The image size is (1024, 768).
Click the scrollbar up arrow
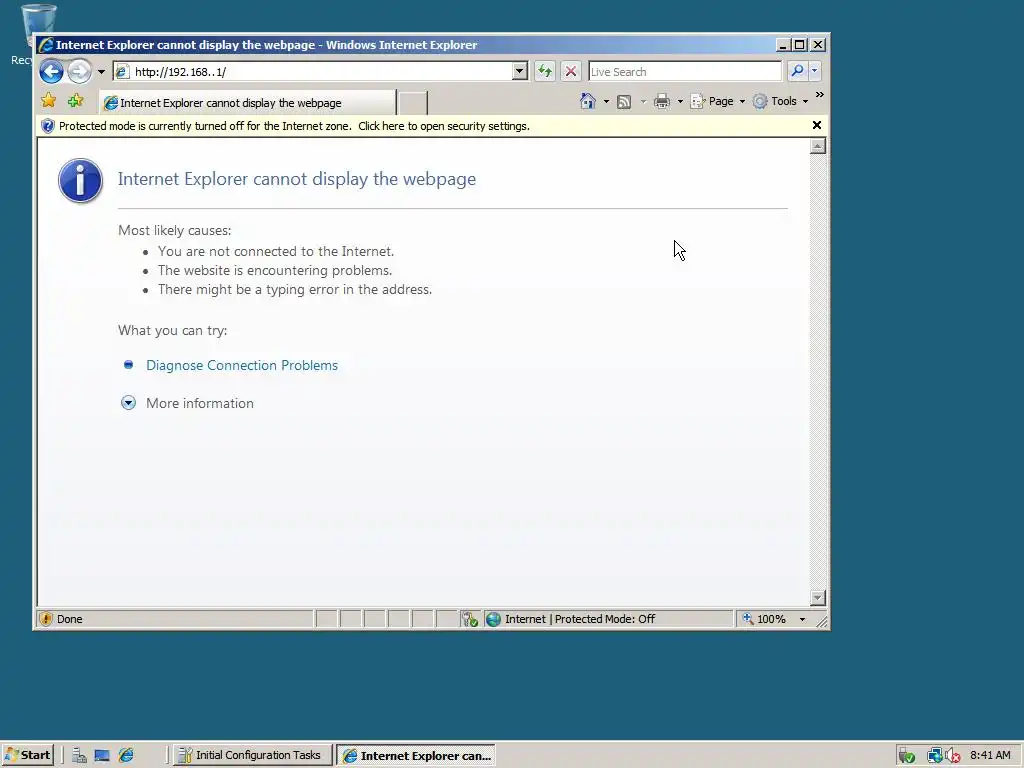tap(818, 146)
